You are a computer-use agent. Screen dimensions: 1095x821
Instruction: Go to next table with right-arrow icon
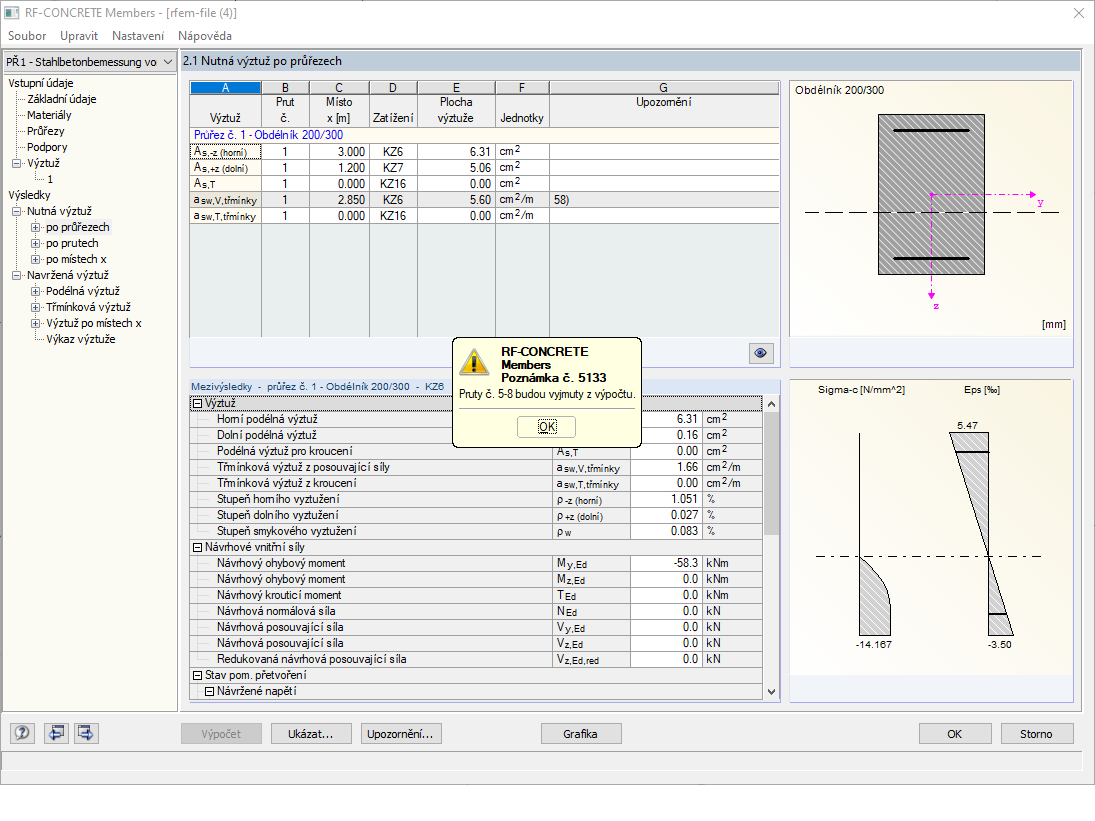[87, 733]
